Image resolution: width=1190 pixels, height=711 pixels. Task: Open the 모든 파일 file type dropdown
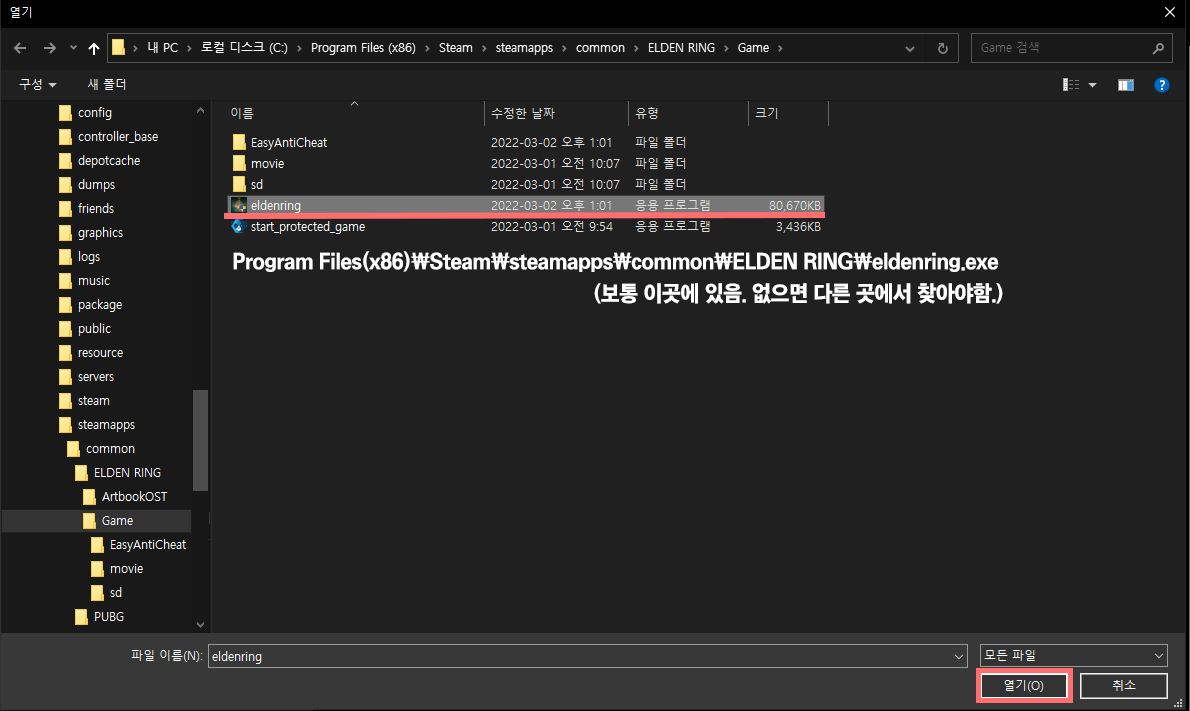(x=1073, y=656)
